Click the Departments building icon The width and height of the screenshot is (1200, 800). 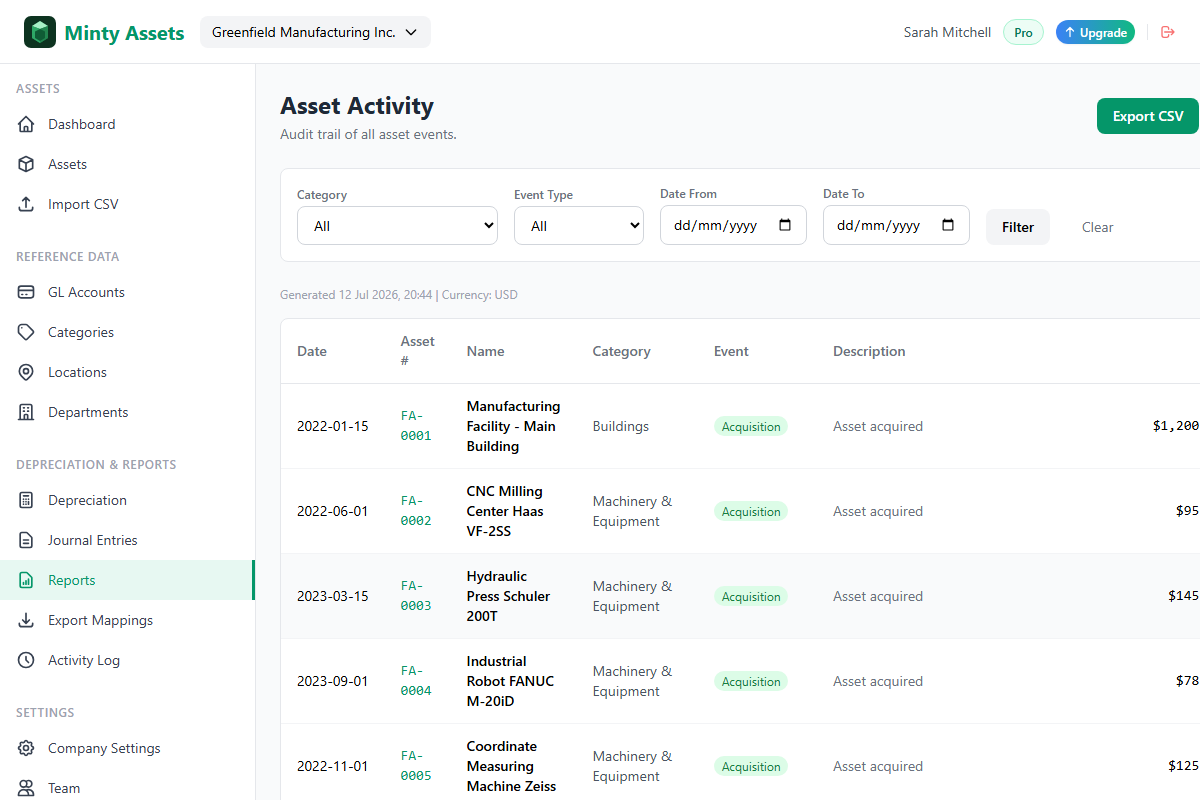tap(27, 412)
